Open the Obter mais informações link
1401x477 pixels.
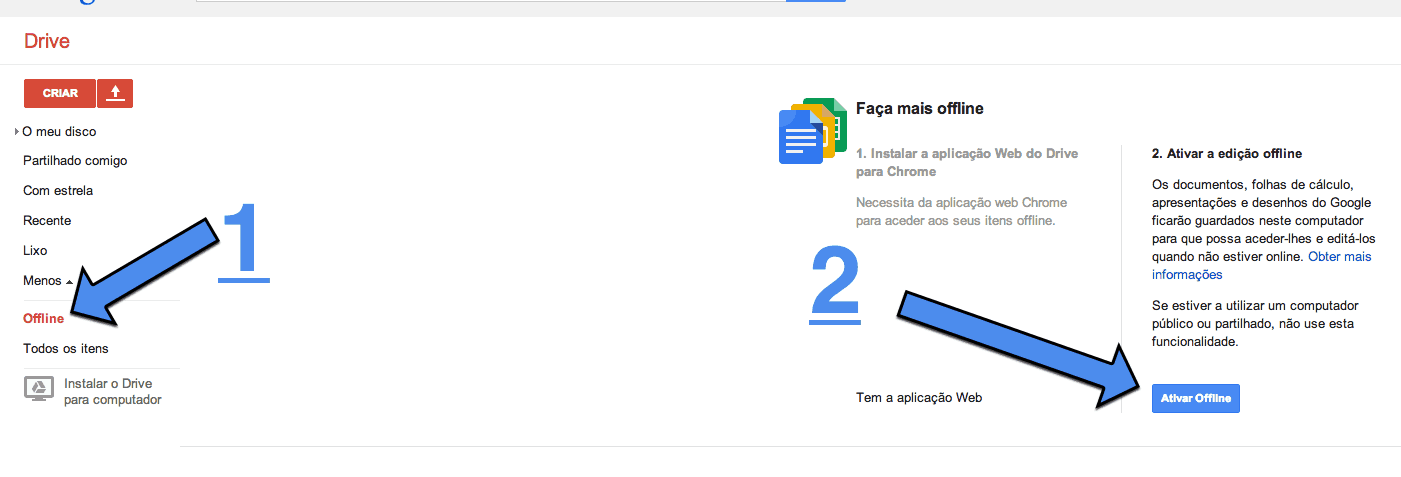tap(1262, 266)
